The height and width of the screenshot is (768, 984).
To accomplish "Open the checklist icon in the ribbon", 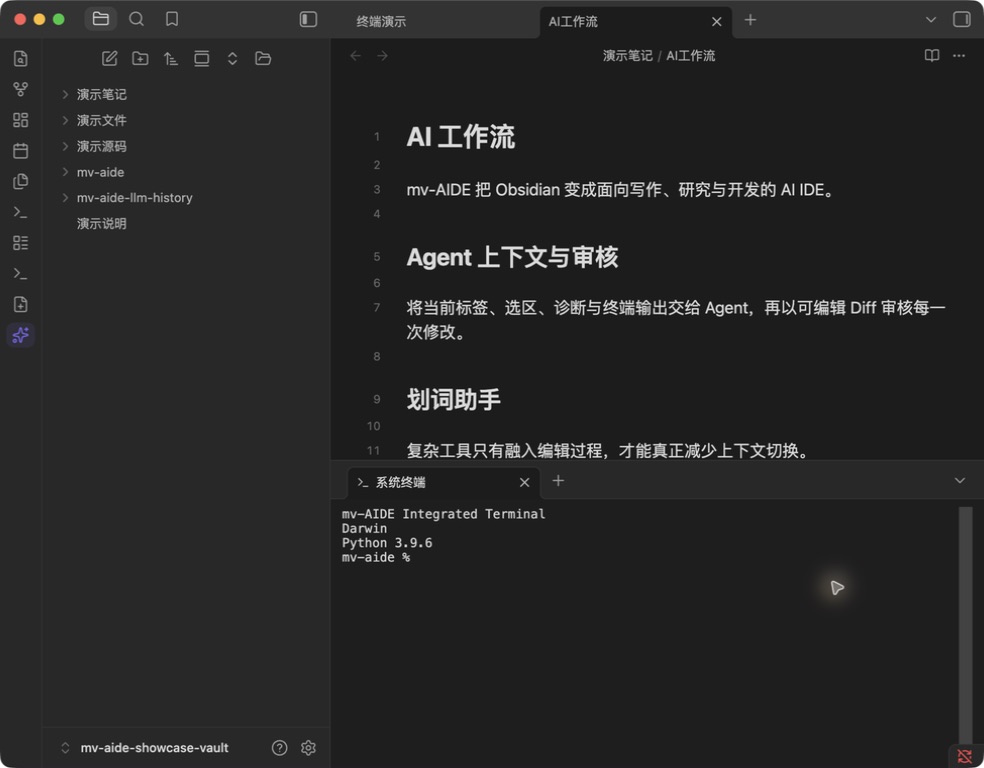I will pos(21,243).
